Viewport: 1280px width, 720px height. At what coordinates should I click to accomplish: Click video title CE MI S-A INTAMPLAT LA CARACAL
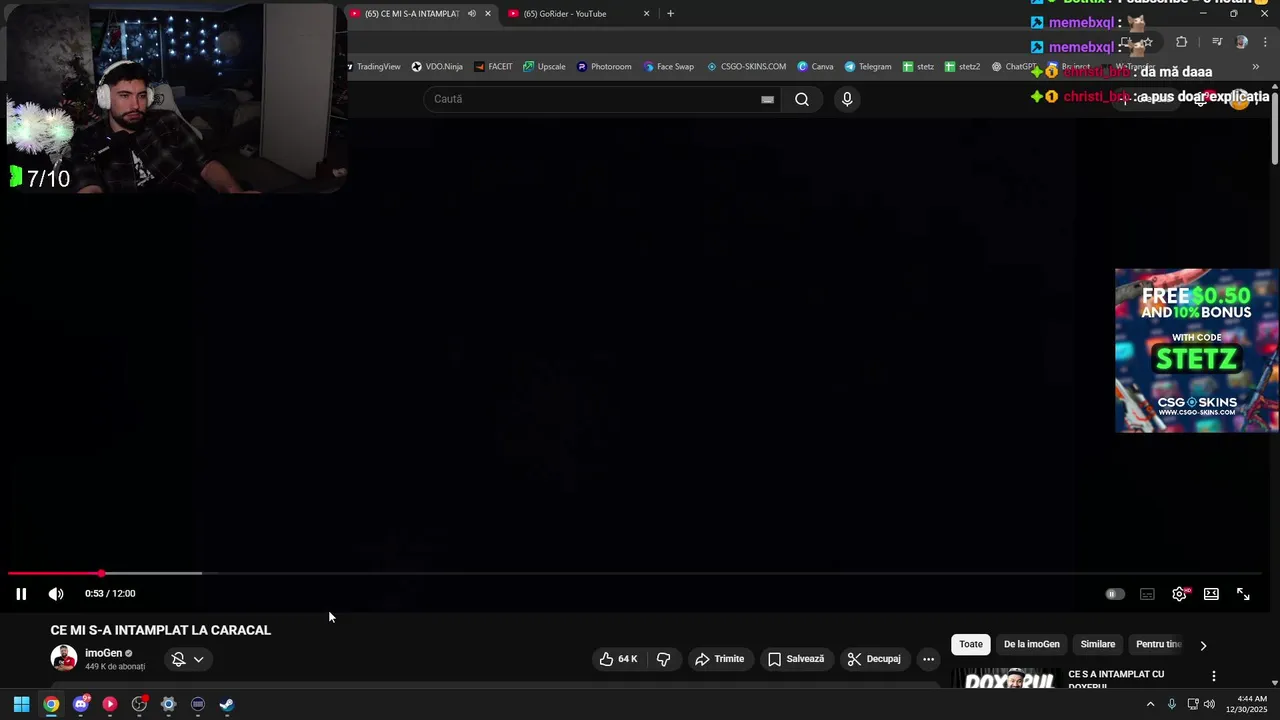tap(161, 630)
